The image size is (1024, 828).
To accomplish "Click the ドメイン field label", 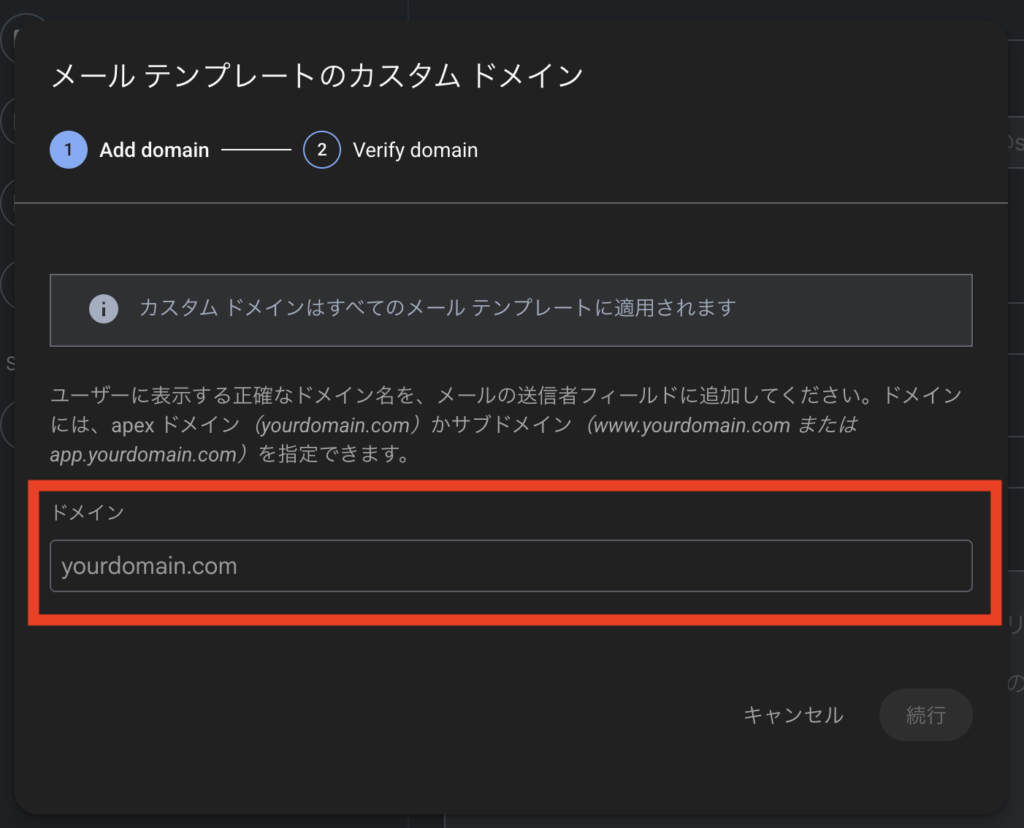I will 87,513.
